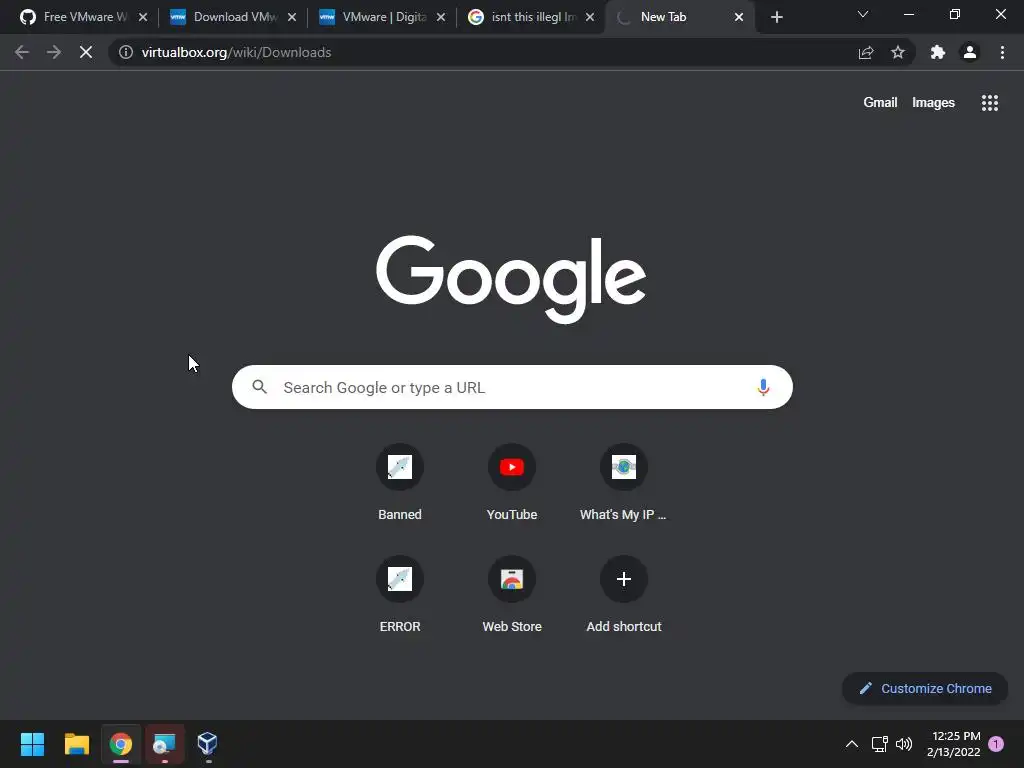
Task: Close the Free VMware W tab
Action: click(143, 17)
